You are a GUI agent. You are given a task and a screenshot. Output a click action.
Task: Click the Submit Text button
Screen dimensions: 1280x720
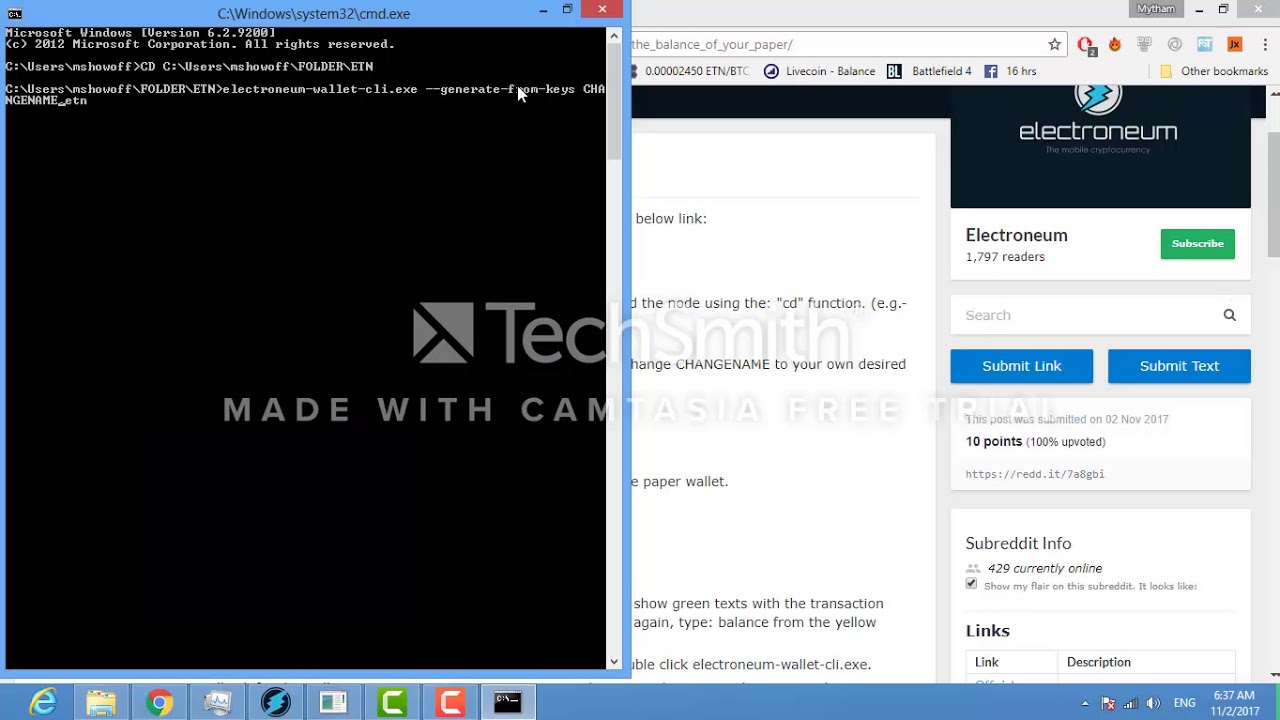point(1179,366)
